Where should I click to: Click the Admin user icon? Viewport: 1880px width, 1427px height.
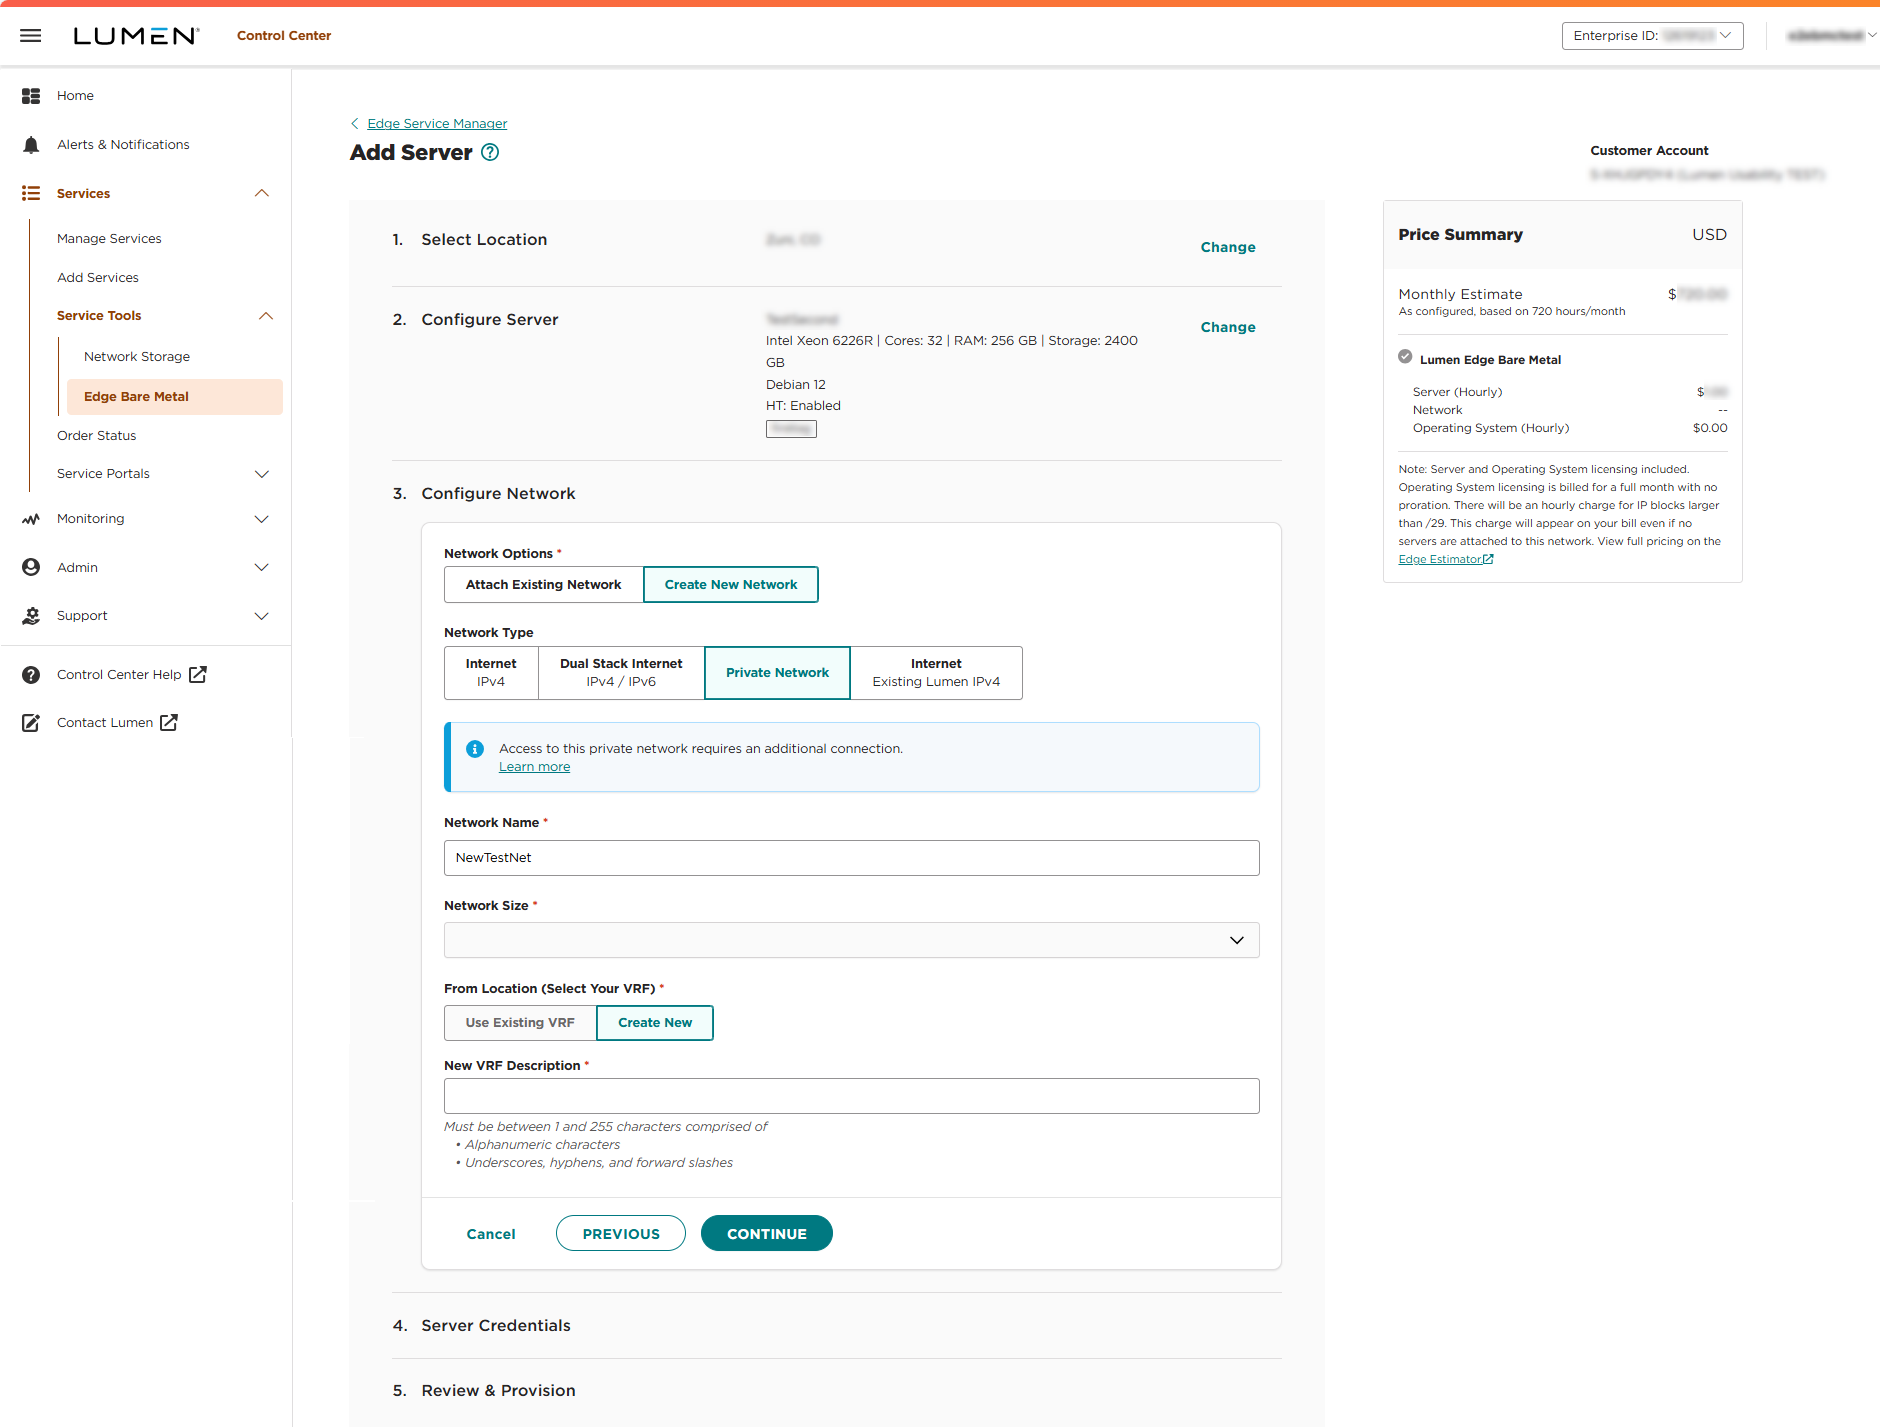(31, 567)
